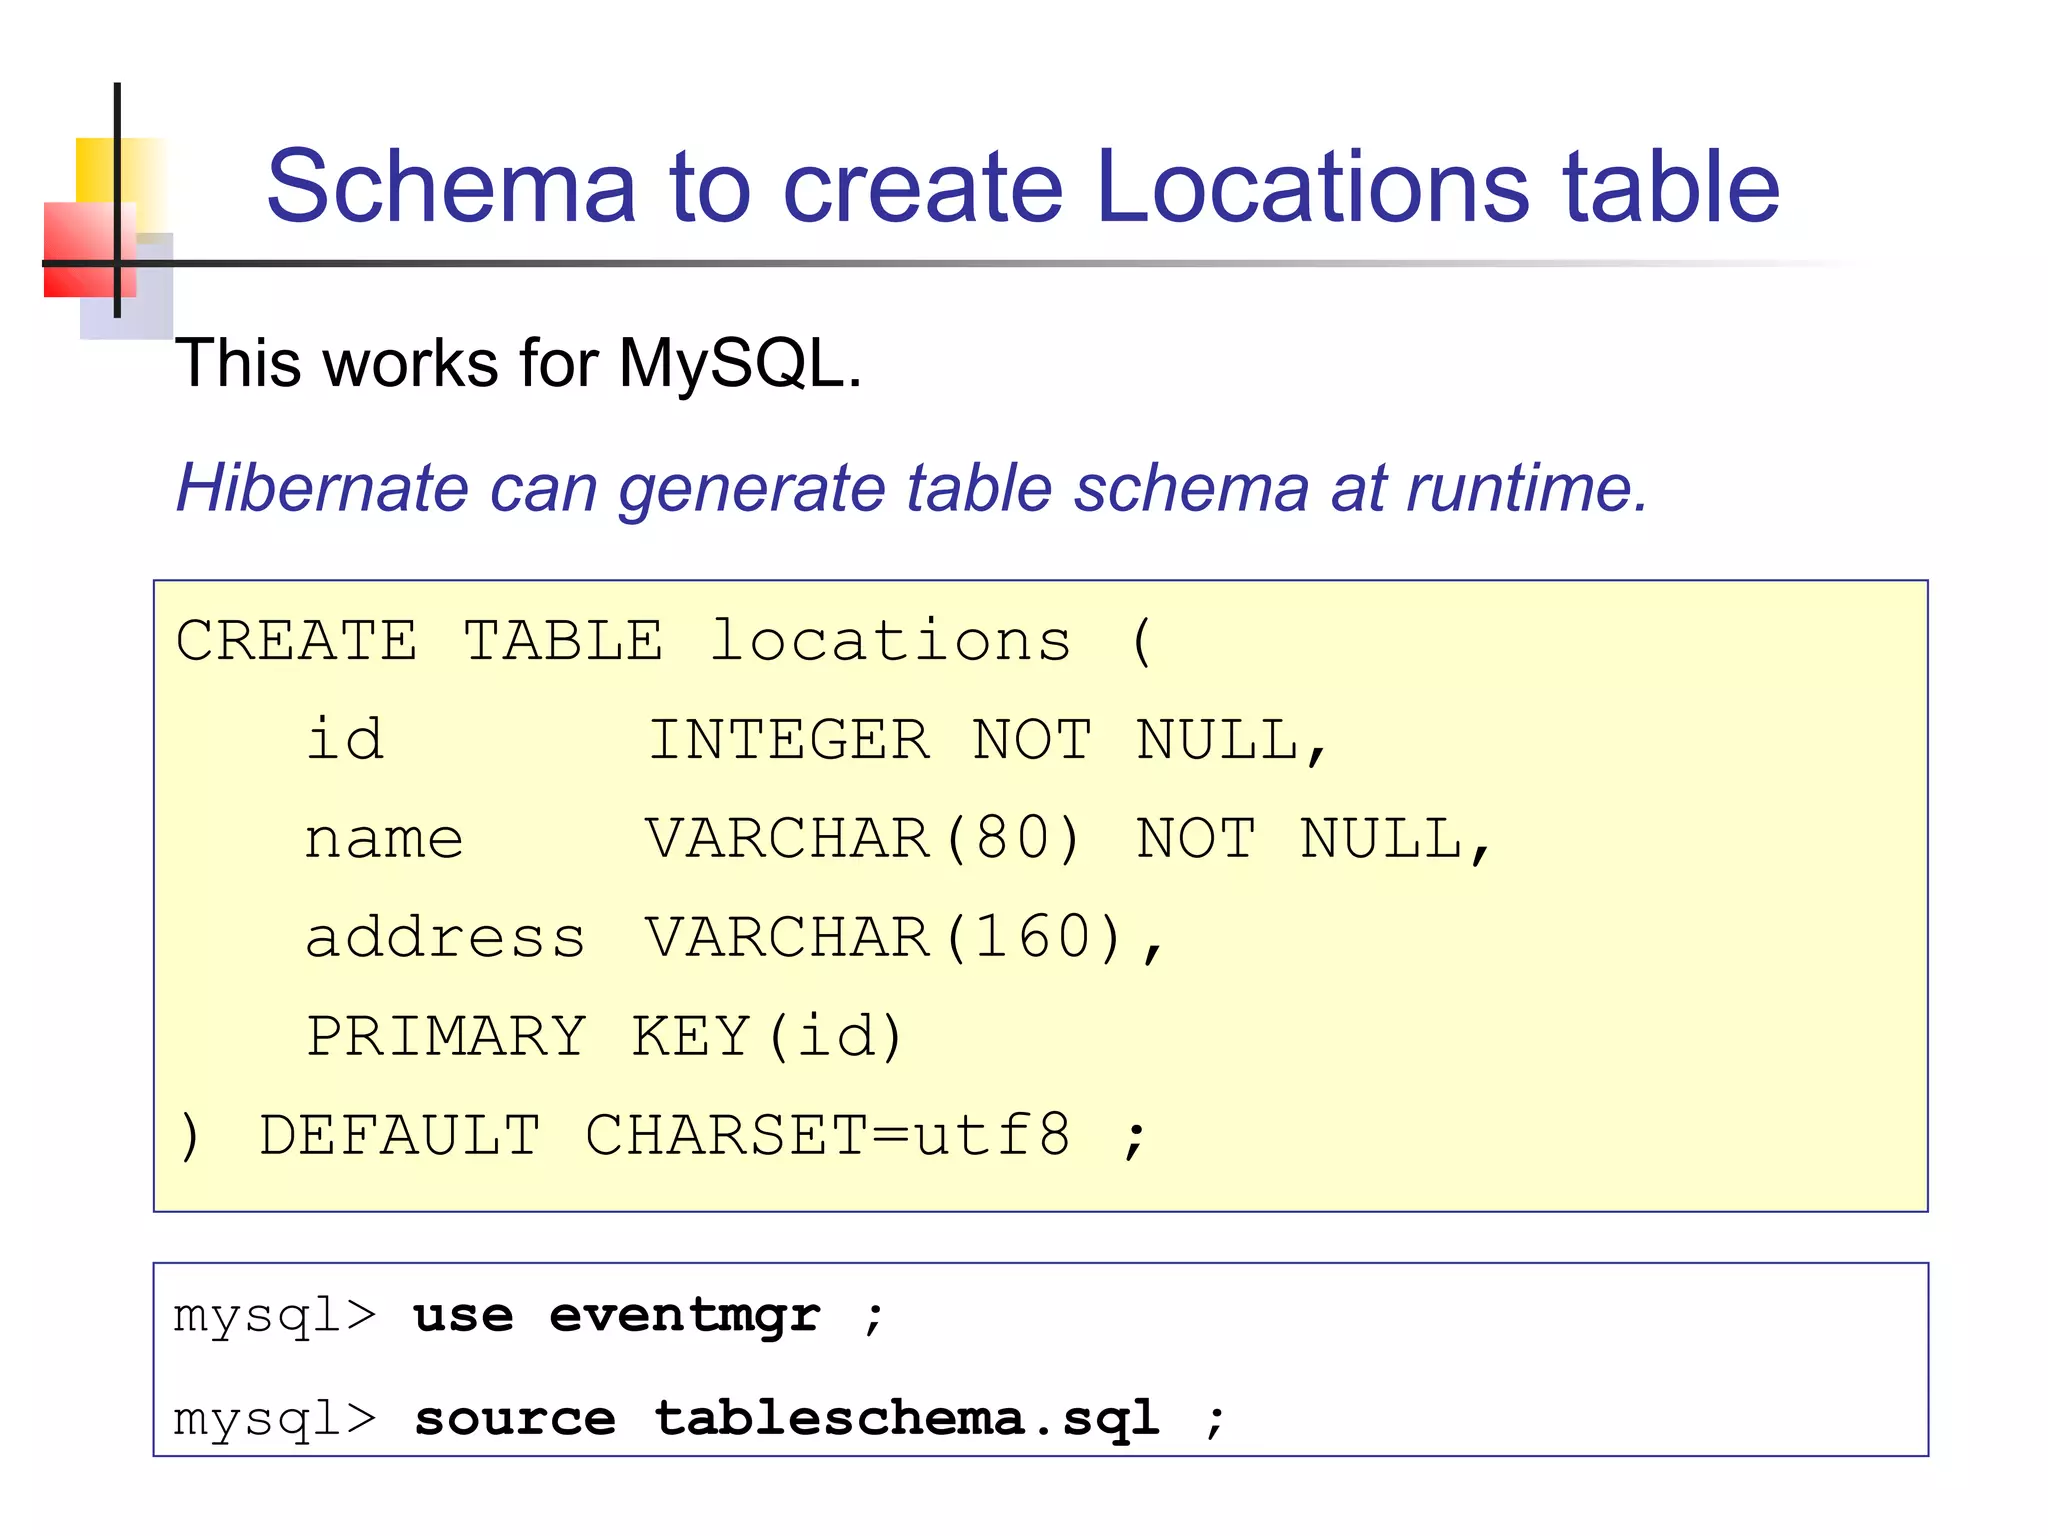Click the slide title 'Schema to create Locations table'
The image size is (2048, 1536).
pyautogui.click(x=1022, y=186)
